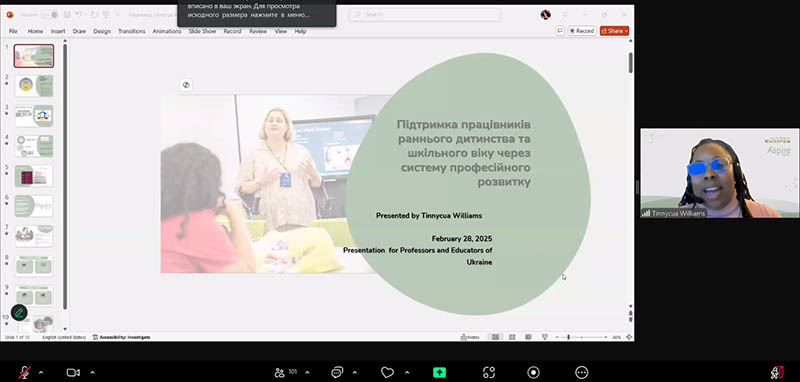Open the Slide Show ribbon tab

(202, 31)
